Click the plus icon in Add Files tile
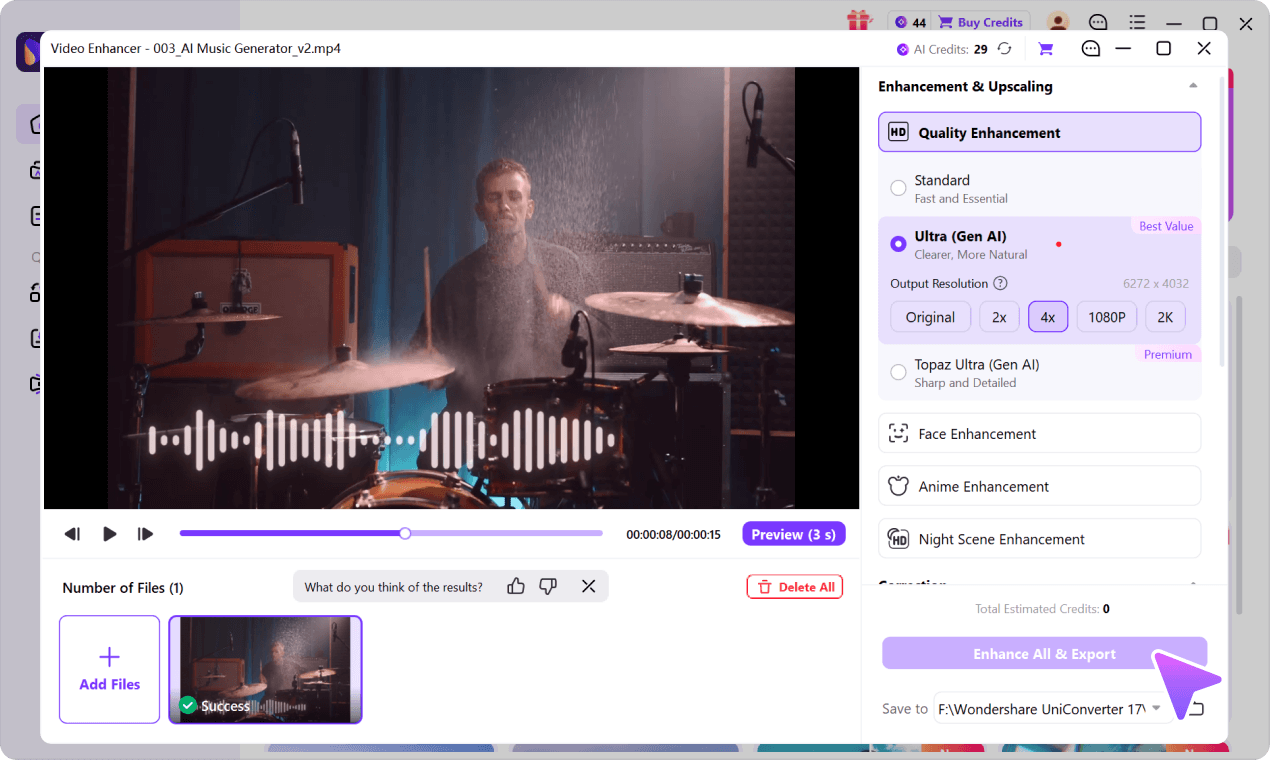 110,657
